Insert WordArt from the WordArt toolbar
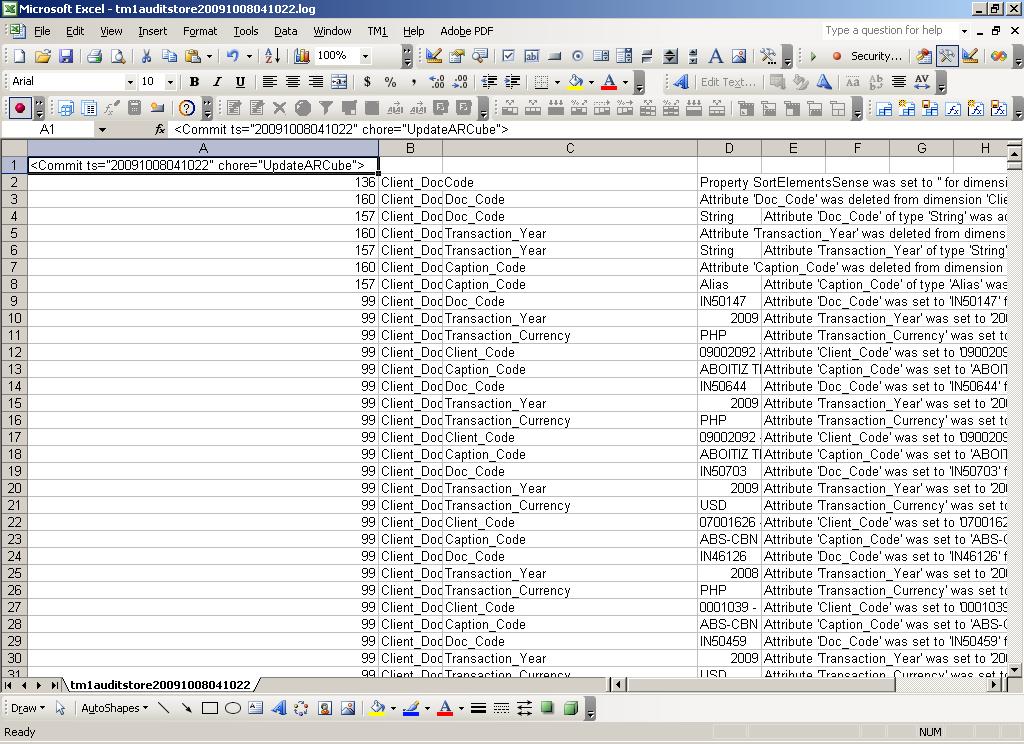1024x744 pixels. click(680, 82)
